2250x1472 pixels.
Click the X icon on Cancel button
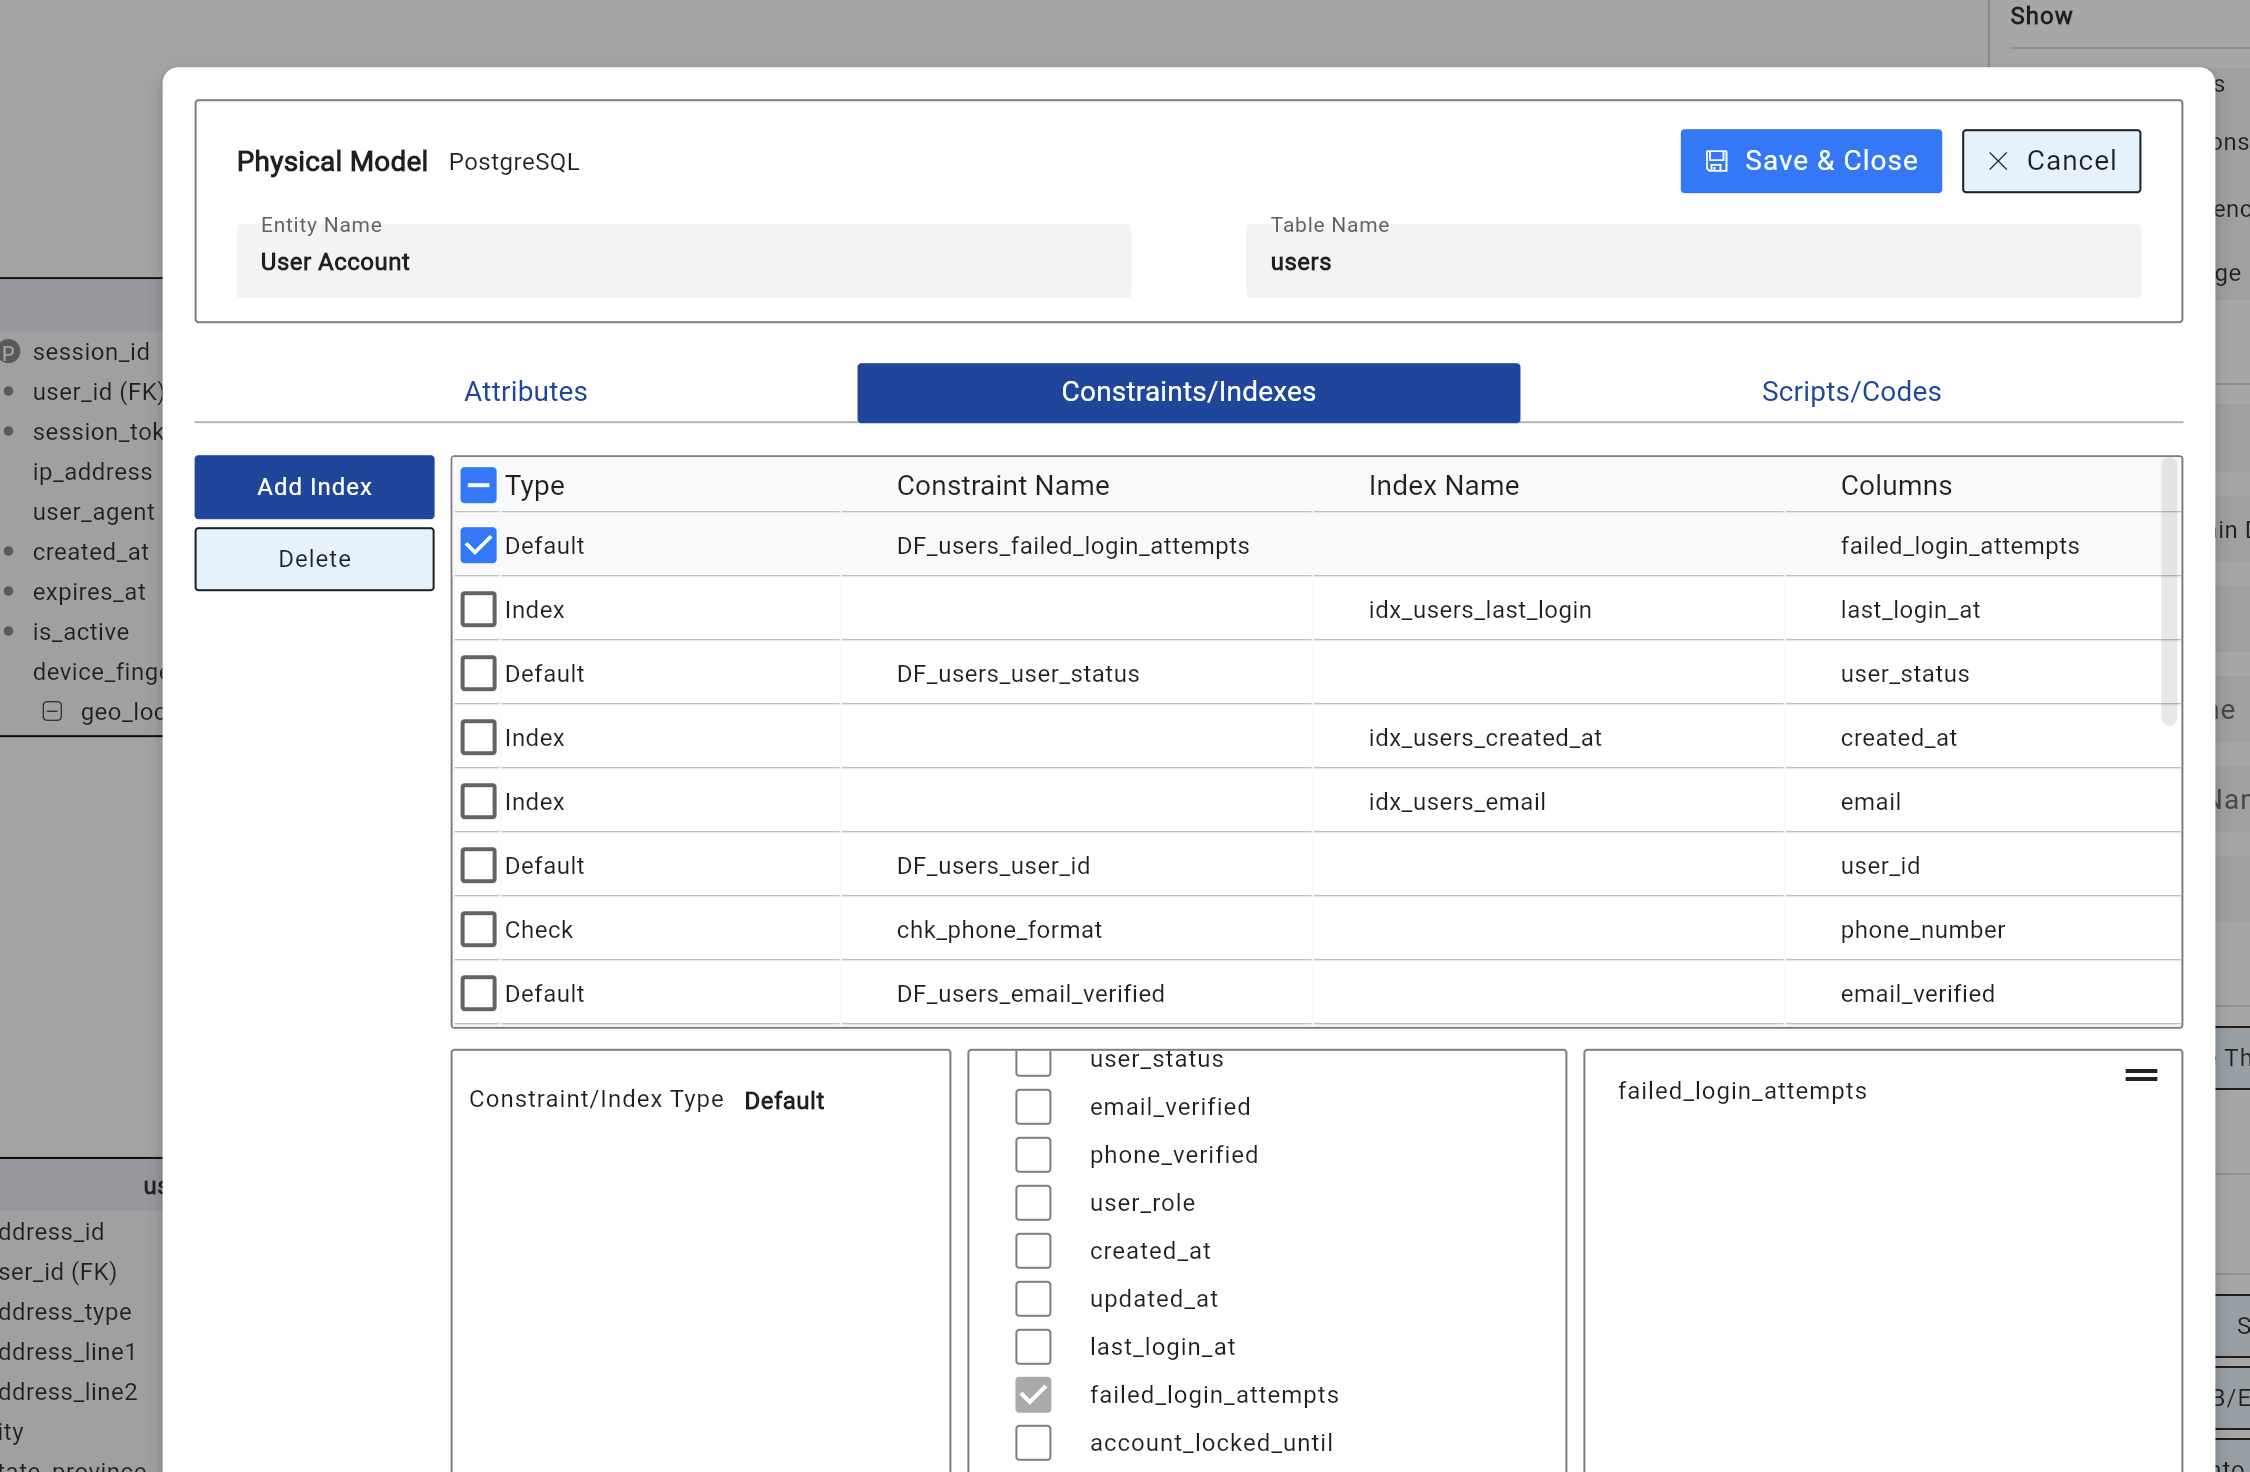click(1998, 161)
